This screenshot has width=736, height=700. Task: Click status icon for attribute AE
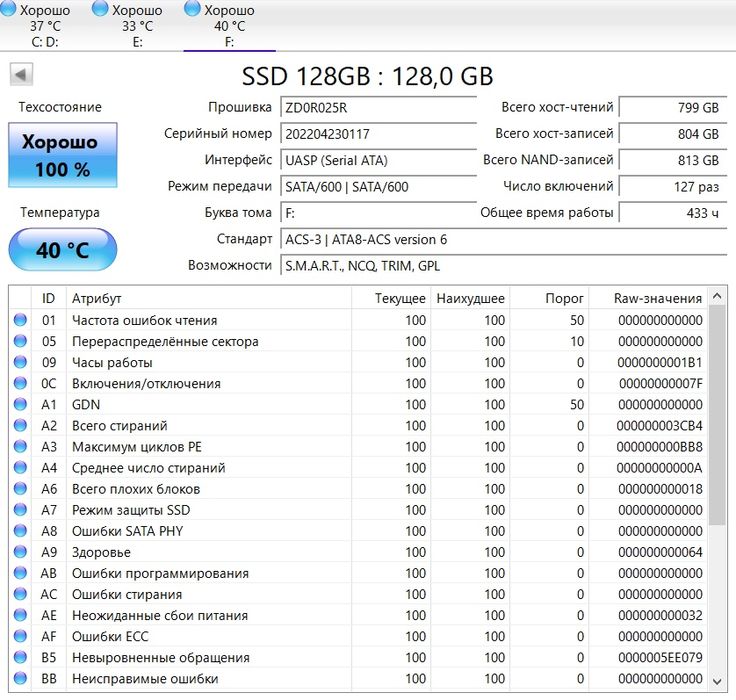coord(20,615)
